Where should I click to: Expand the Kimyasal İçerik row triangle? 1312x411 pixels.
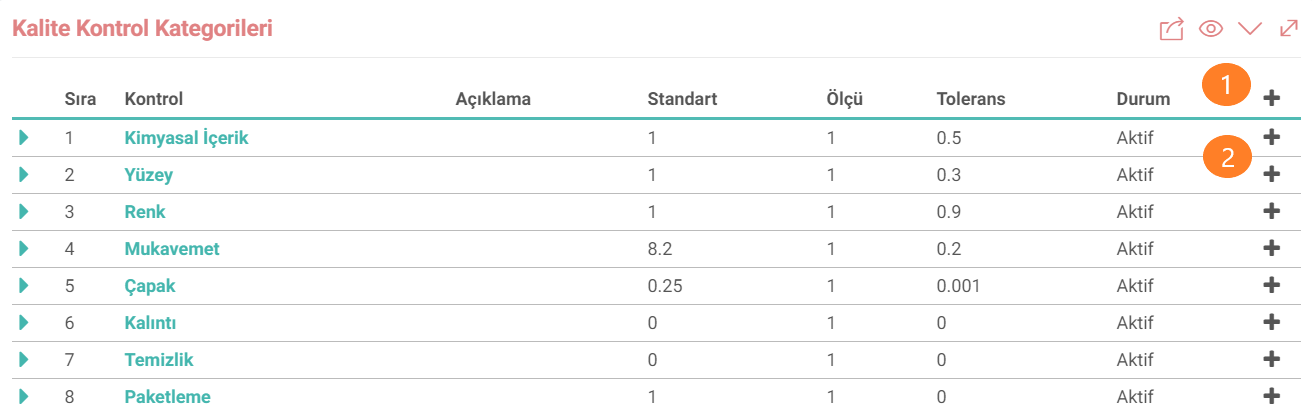tap(24, 138)
